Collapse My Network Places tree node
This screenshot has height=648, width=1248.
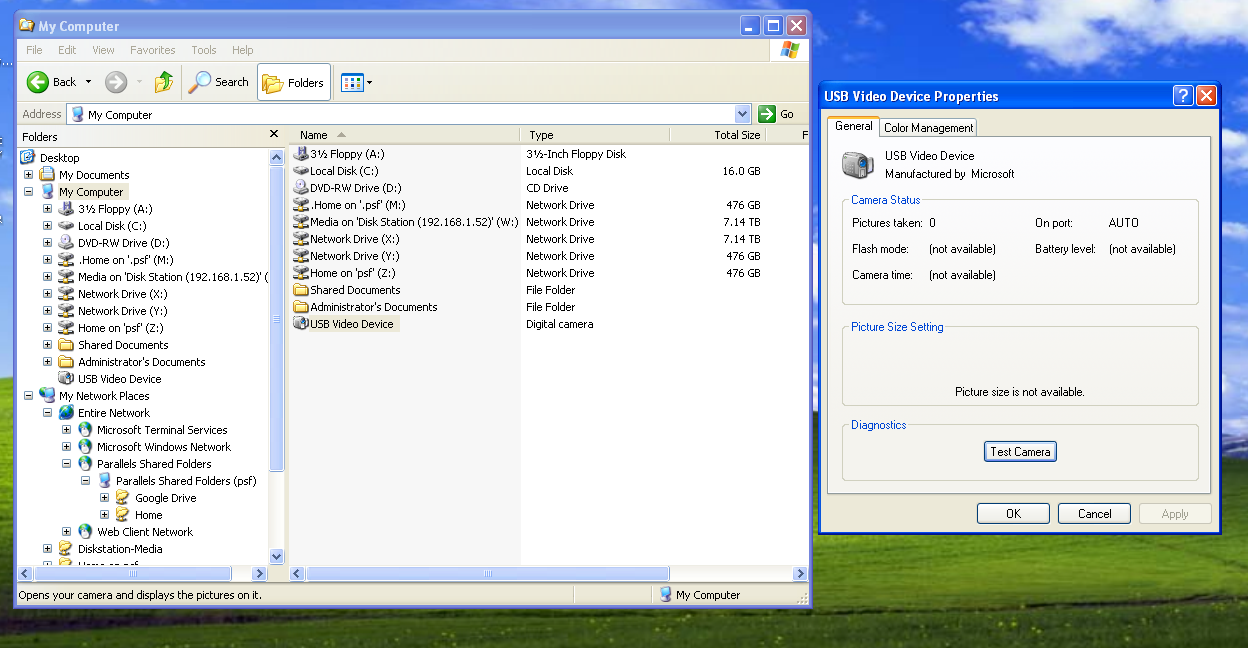click(29, 396)
